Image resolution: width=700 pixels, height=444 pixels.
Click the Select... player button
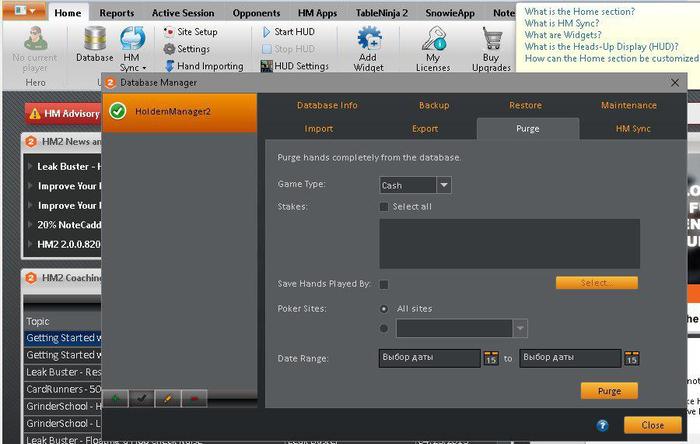click(x=597, y=283)
